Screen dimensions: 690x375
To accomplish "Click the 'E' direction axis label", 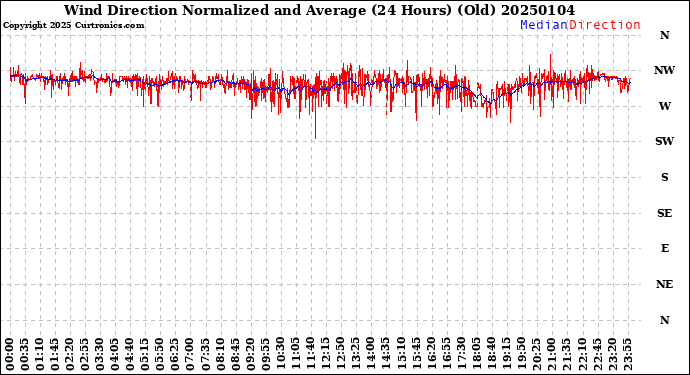I will coord(664,248).
